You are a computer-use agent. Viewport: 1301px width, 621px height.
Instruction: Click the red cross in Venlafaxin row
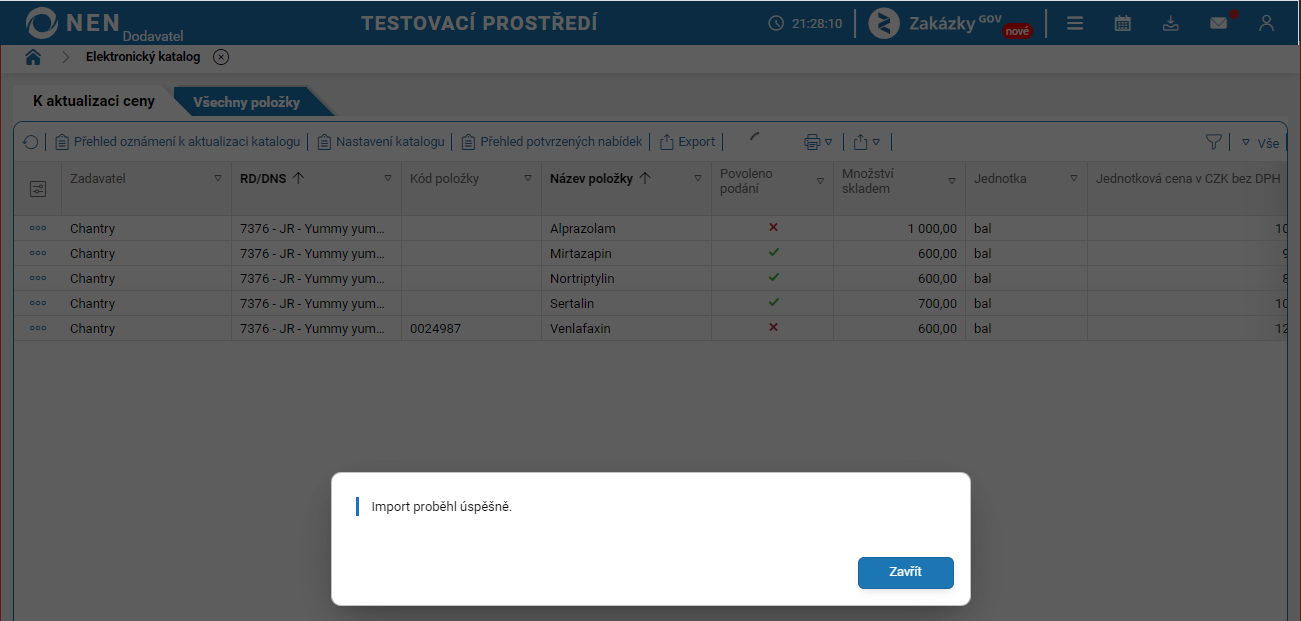[x=773, y=327]
